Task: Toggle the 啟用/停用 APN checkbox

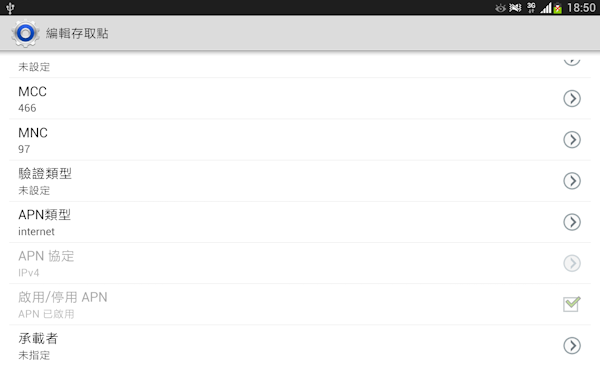Action: pyautogui.click(x=572, y=304)
